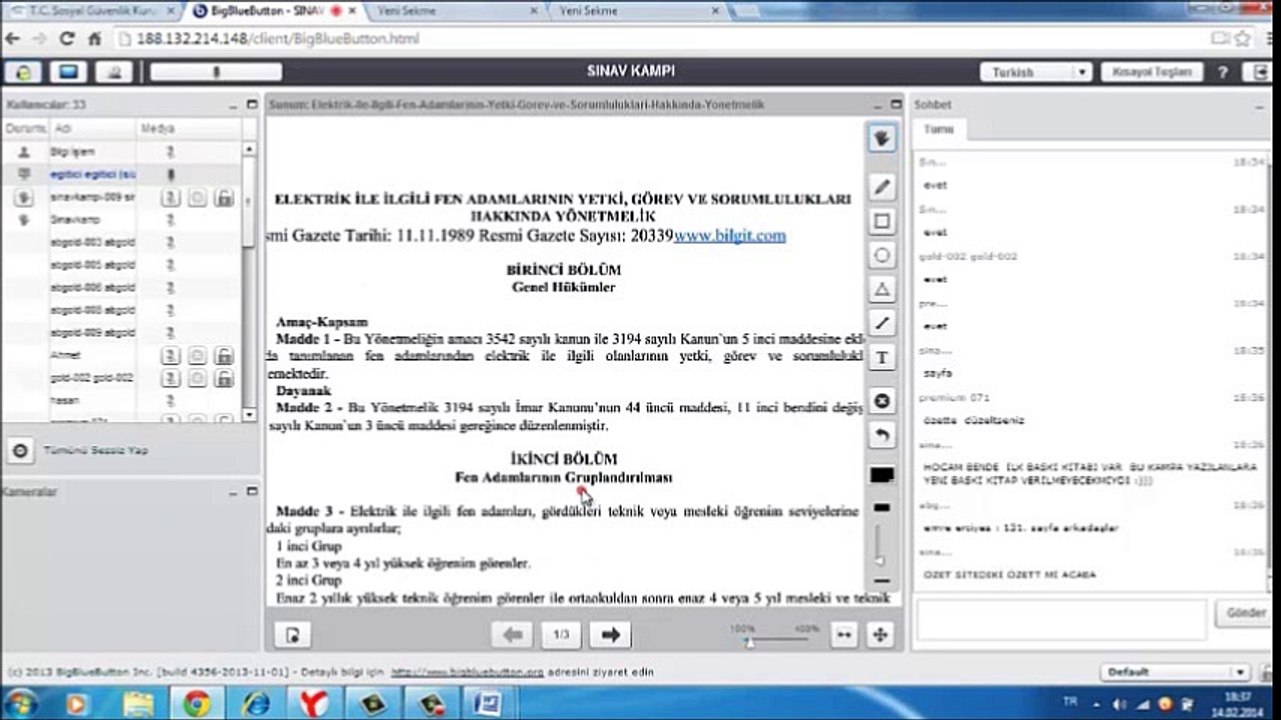Image resolution: width=1281 pixels, height=720 pixels.
Task: Toggle lock for gold-002 user
Action: coord(224,378)
